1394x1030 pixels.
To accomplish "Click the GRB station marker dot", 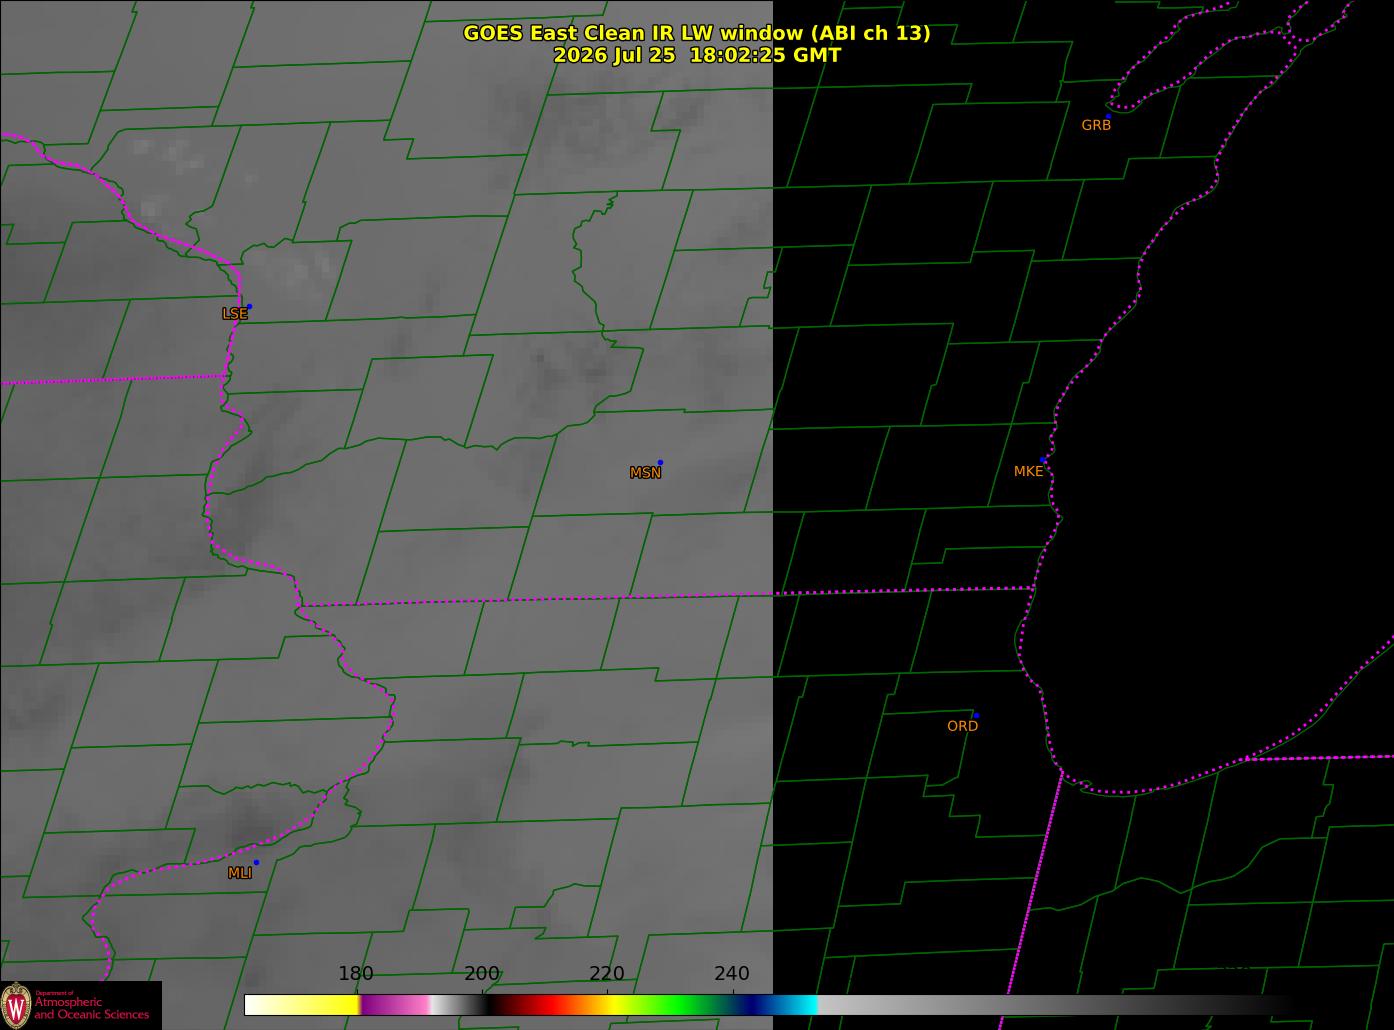I will pyautogui.click(x=1108, y=117).
